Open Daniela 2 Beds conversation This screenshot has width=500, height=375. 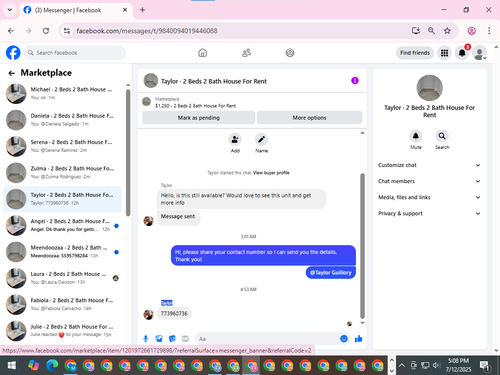point(62,120)
